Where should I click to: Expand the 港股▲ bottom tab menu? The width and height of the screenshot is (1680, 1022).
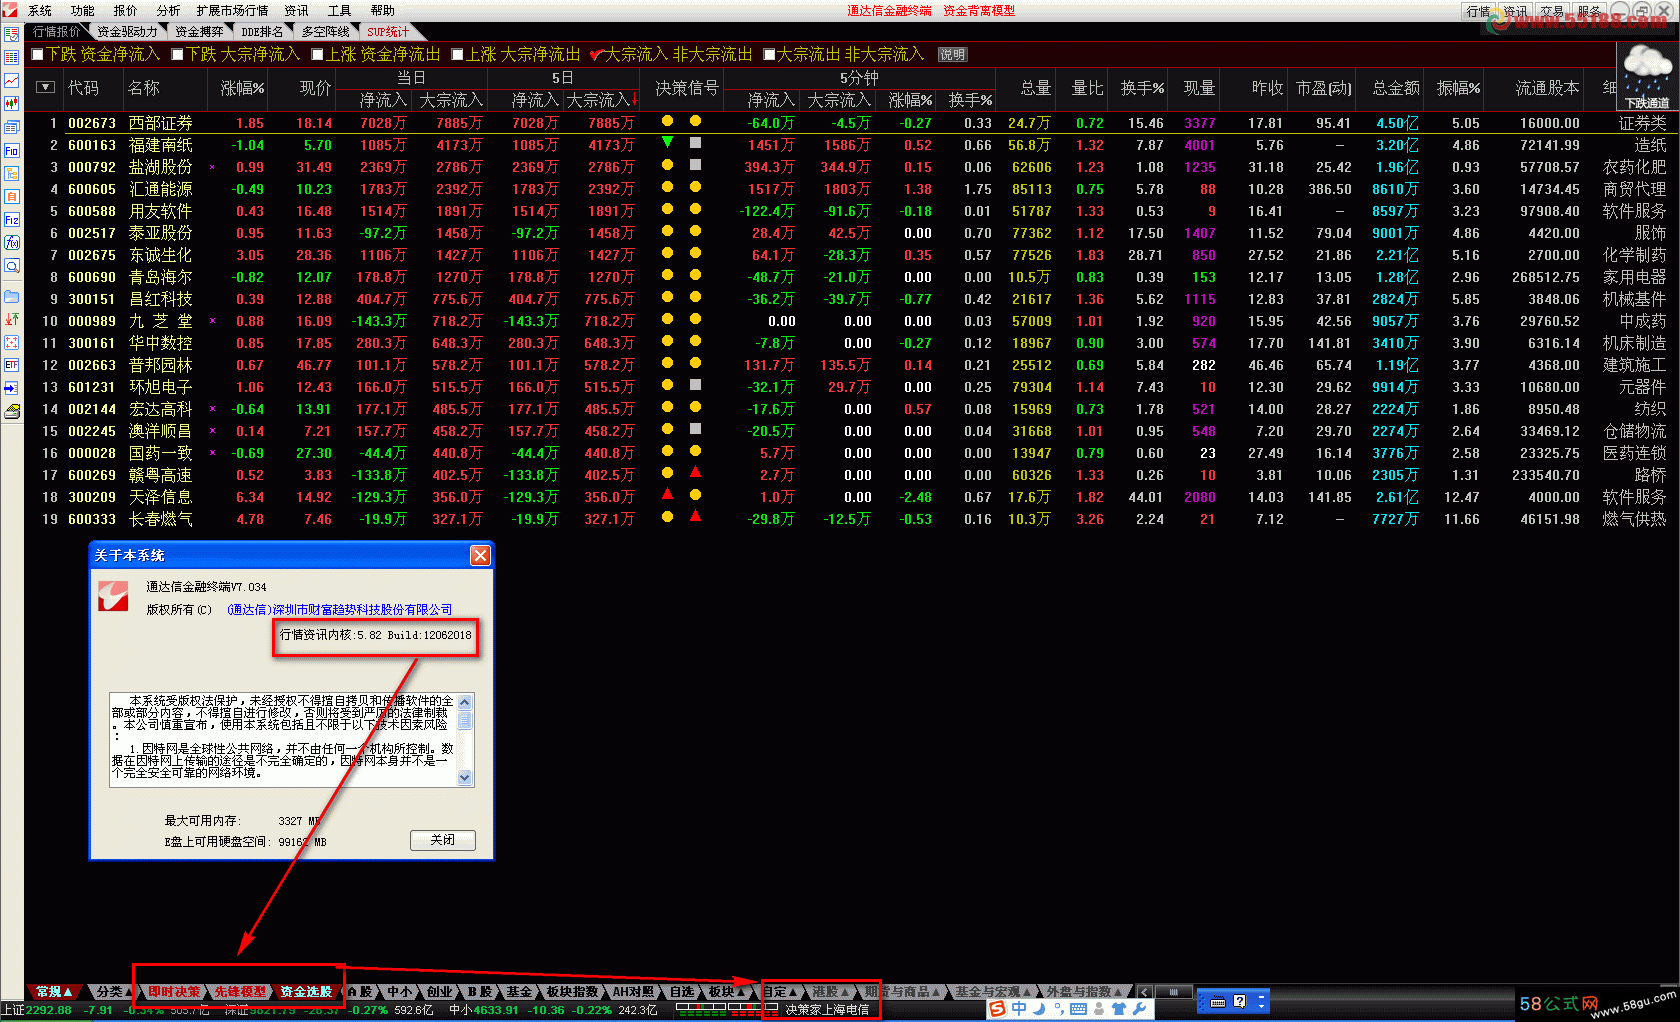tap(830, 991)
